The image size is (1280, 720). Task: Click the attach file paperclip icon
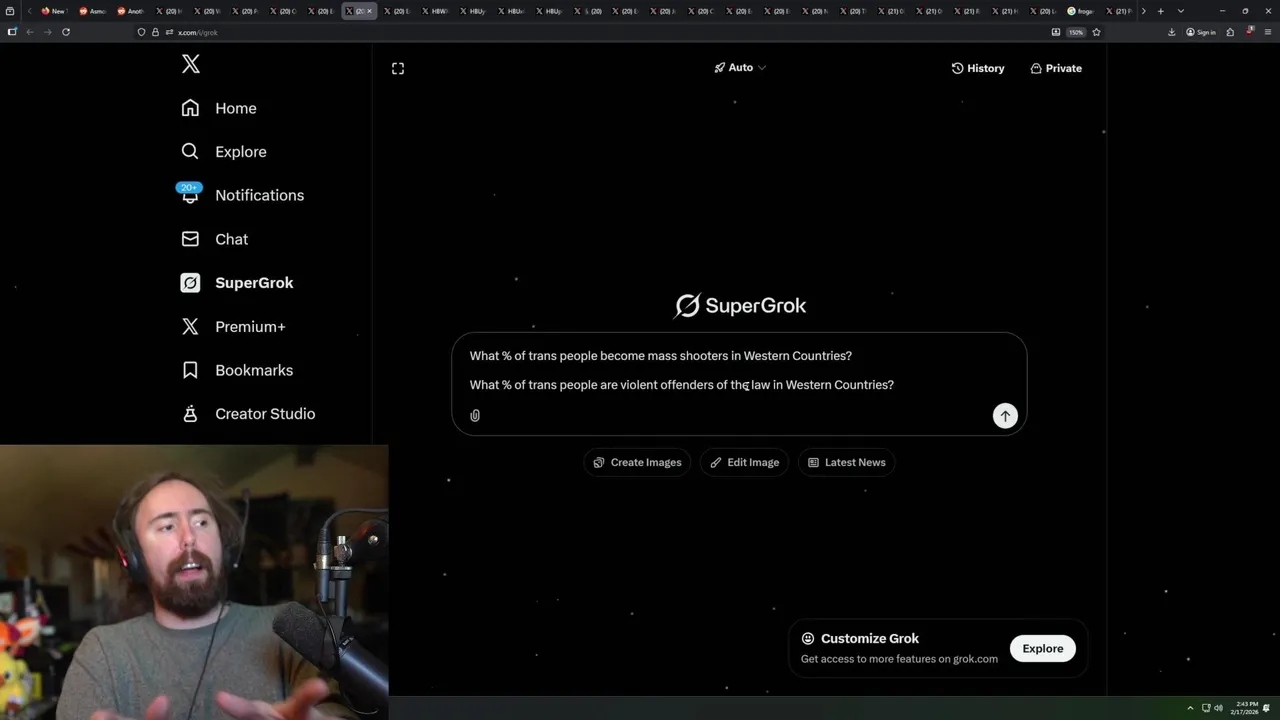pyautogui.click(x=475, y=415)
